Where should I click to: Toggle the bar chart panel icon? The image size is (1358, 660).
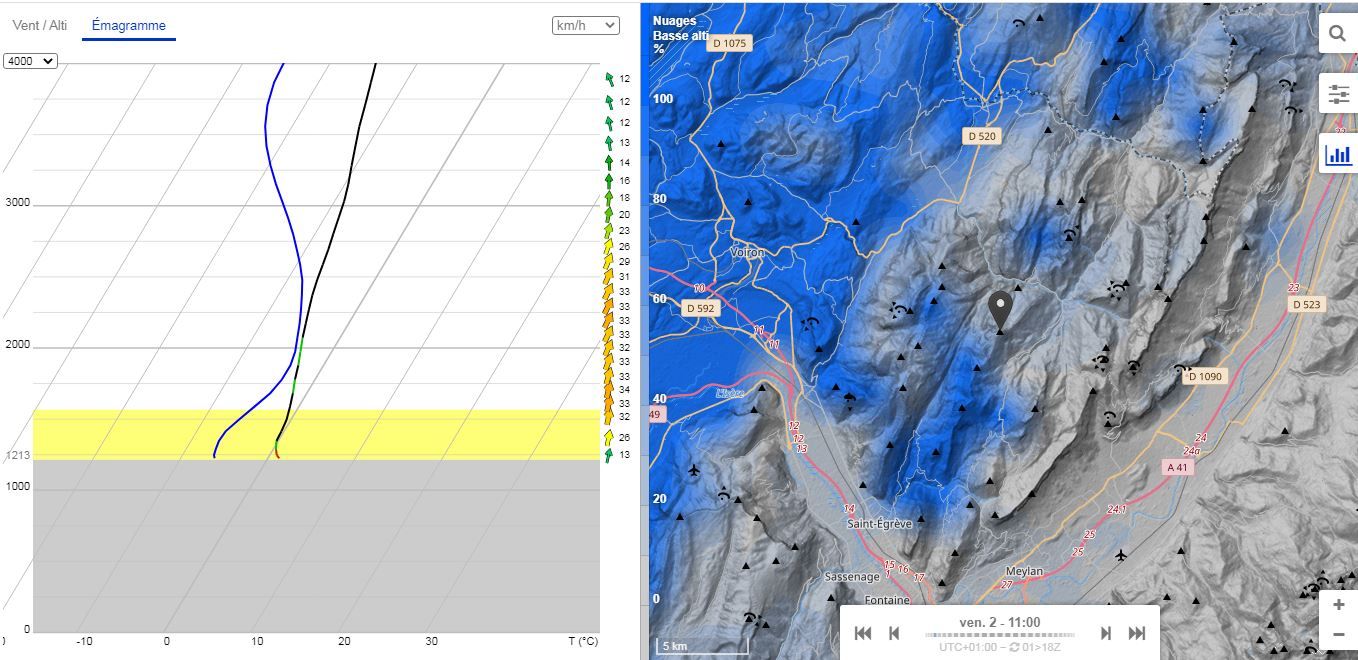(x=1338, y=154)
